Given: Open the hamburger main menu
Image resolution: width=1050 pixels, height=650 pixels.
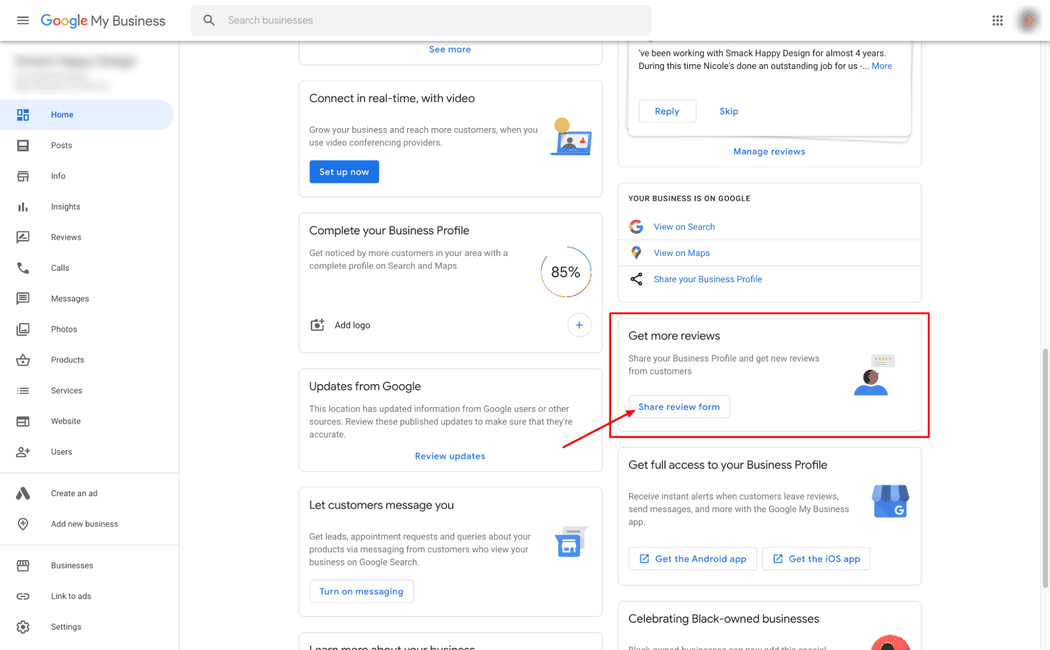Looking at the screenshot, I should pyautogui.click(x=23, y=20).
